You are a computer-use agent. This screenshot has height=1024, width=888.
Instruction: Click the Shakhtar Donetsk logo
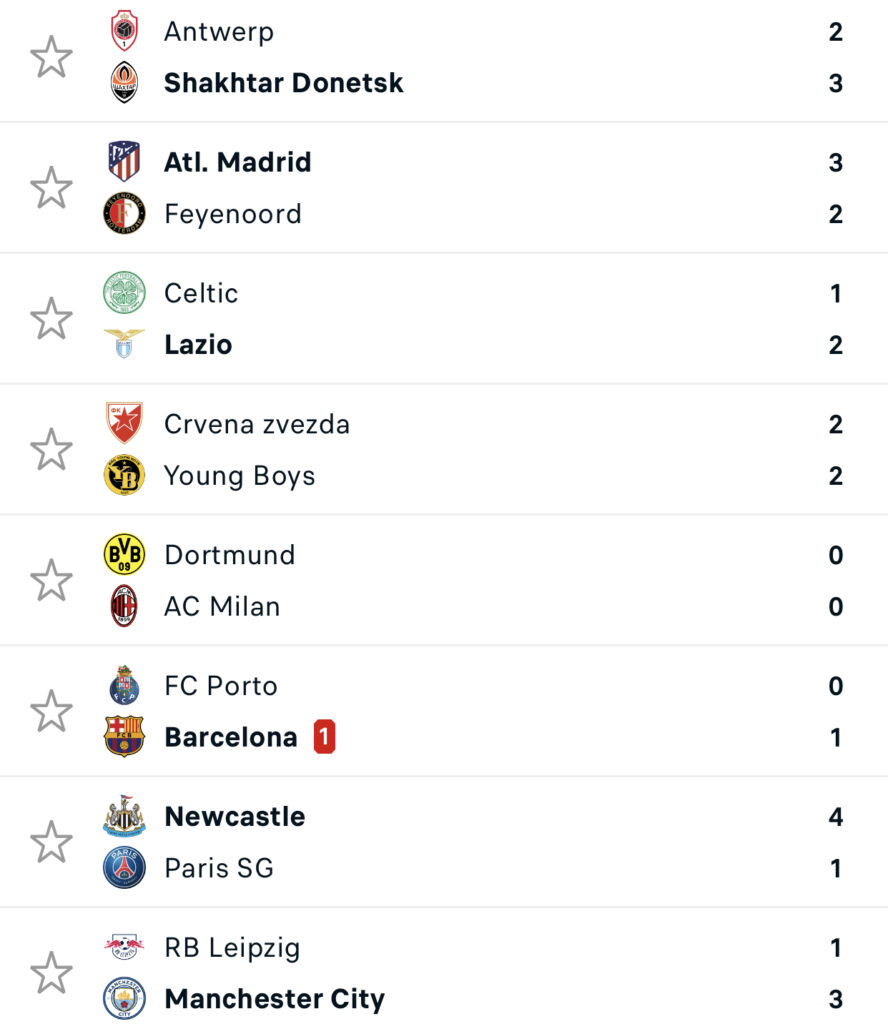tap(124, 82)
